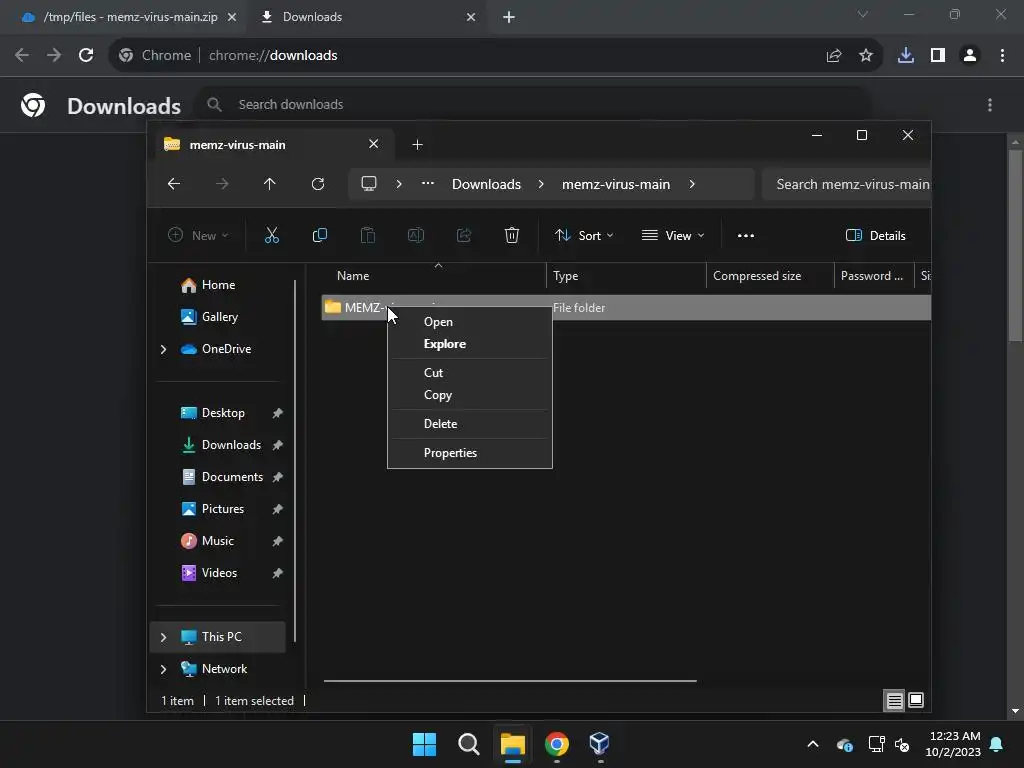Click the chevron after Downloads breadcrumb
1024x768 pixels.
[541, 184]
